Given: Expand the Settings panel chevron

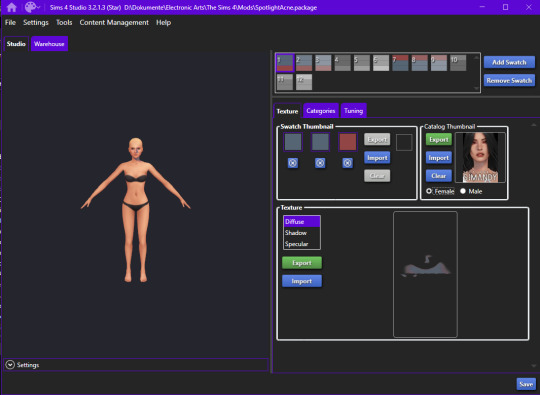Looking at the screenshot, I should click(10, 365).
